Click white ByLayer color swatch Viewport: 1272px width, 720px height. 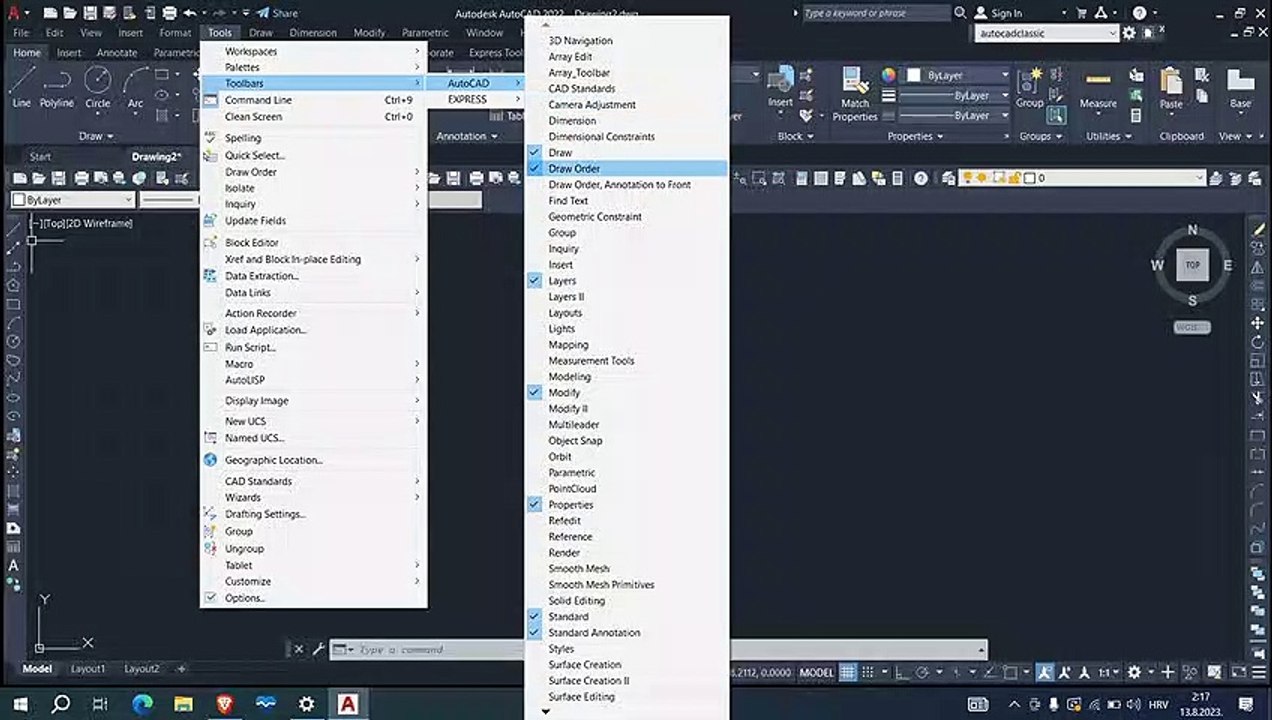click(913, 75)
